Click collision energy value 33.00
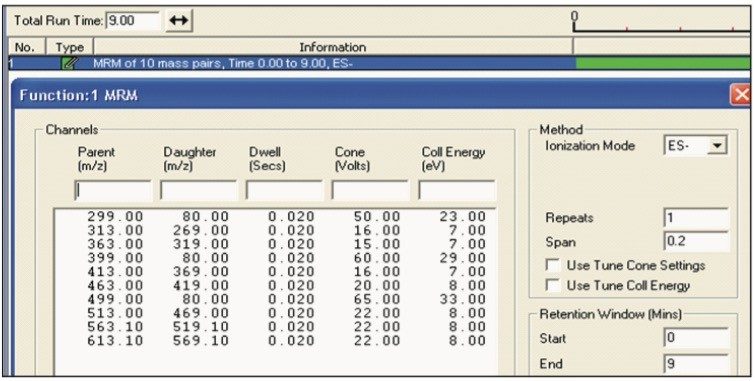Image resolution: width=755 pixels, height=381 pixels. pos(463,300)
